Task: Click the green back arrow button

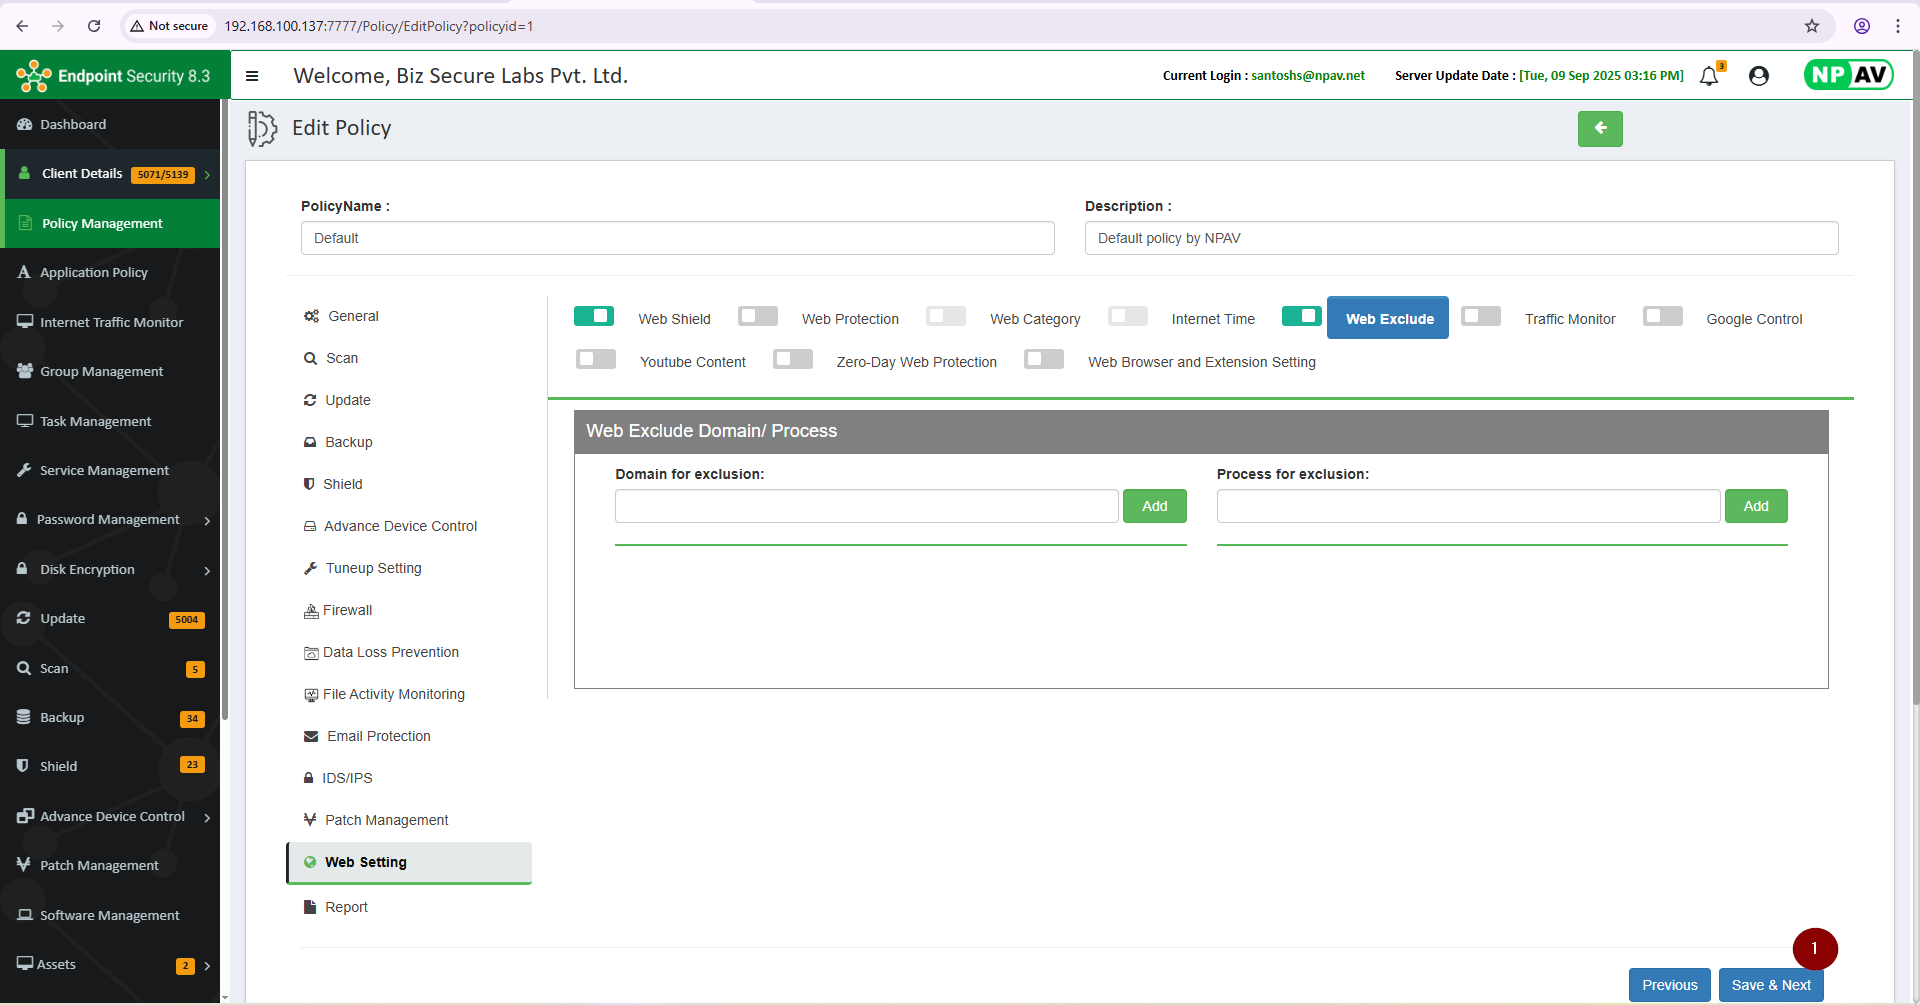Action: tap(1600, 128)
